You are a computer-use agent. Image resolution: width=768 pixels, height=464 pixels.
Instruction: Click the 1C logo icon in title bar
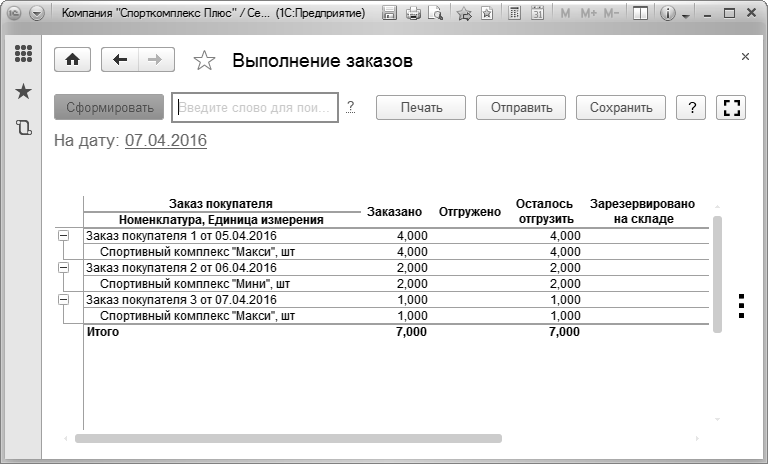(14, 13)
